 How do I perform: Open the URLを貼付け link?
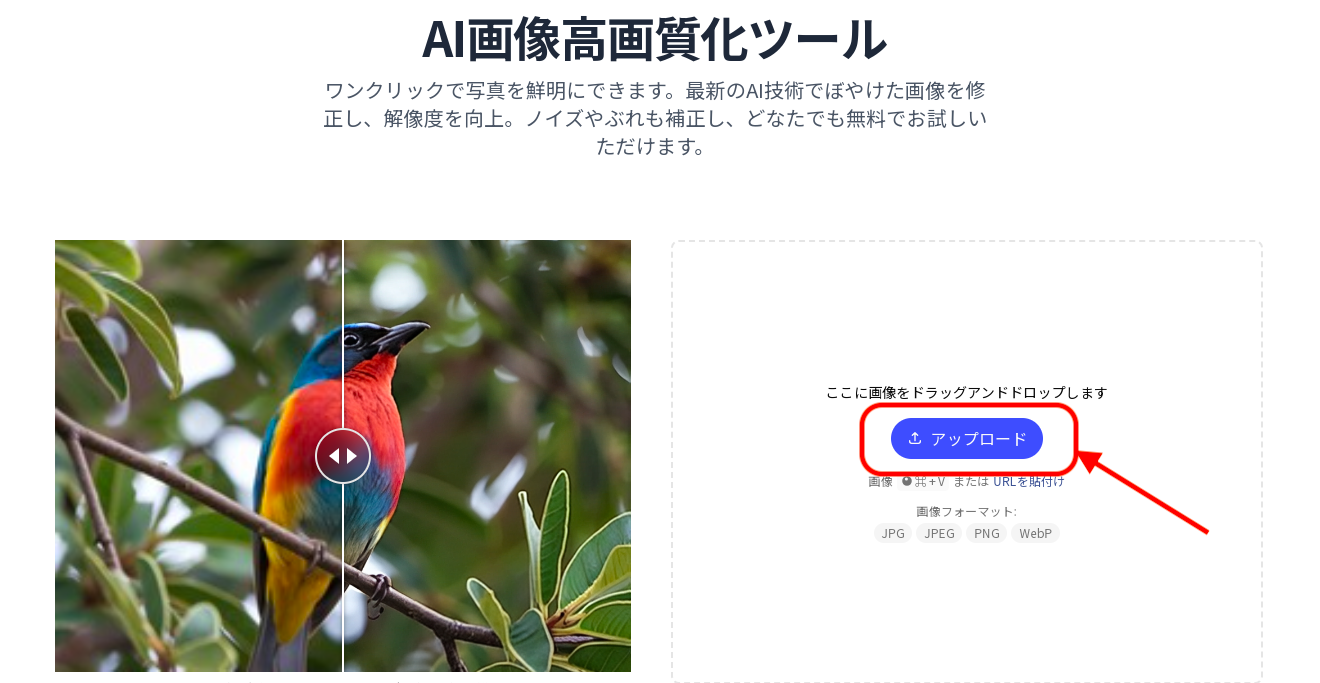1028,481
